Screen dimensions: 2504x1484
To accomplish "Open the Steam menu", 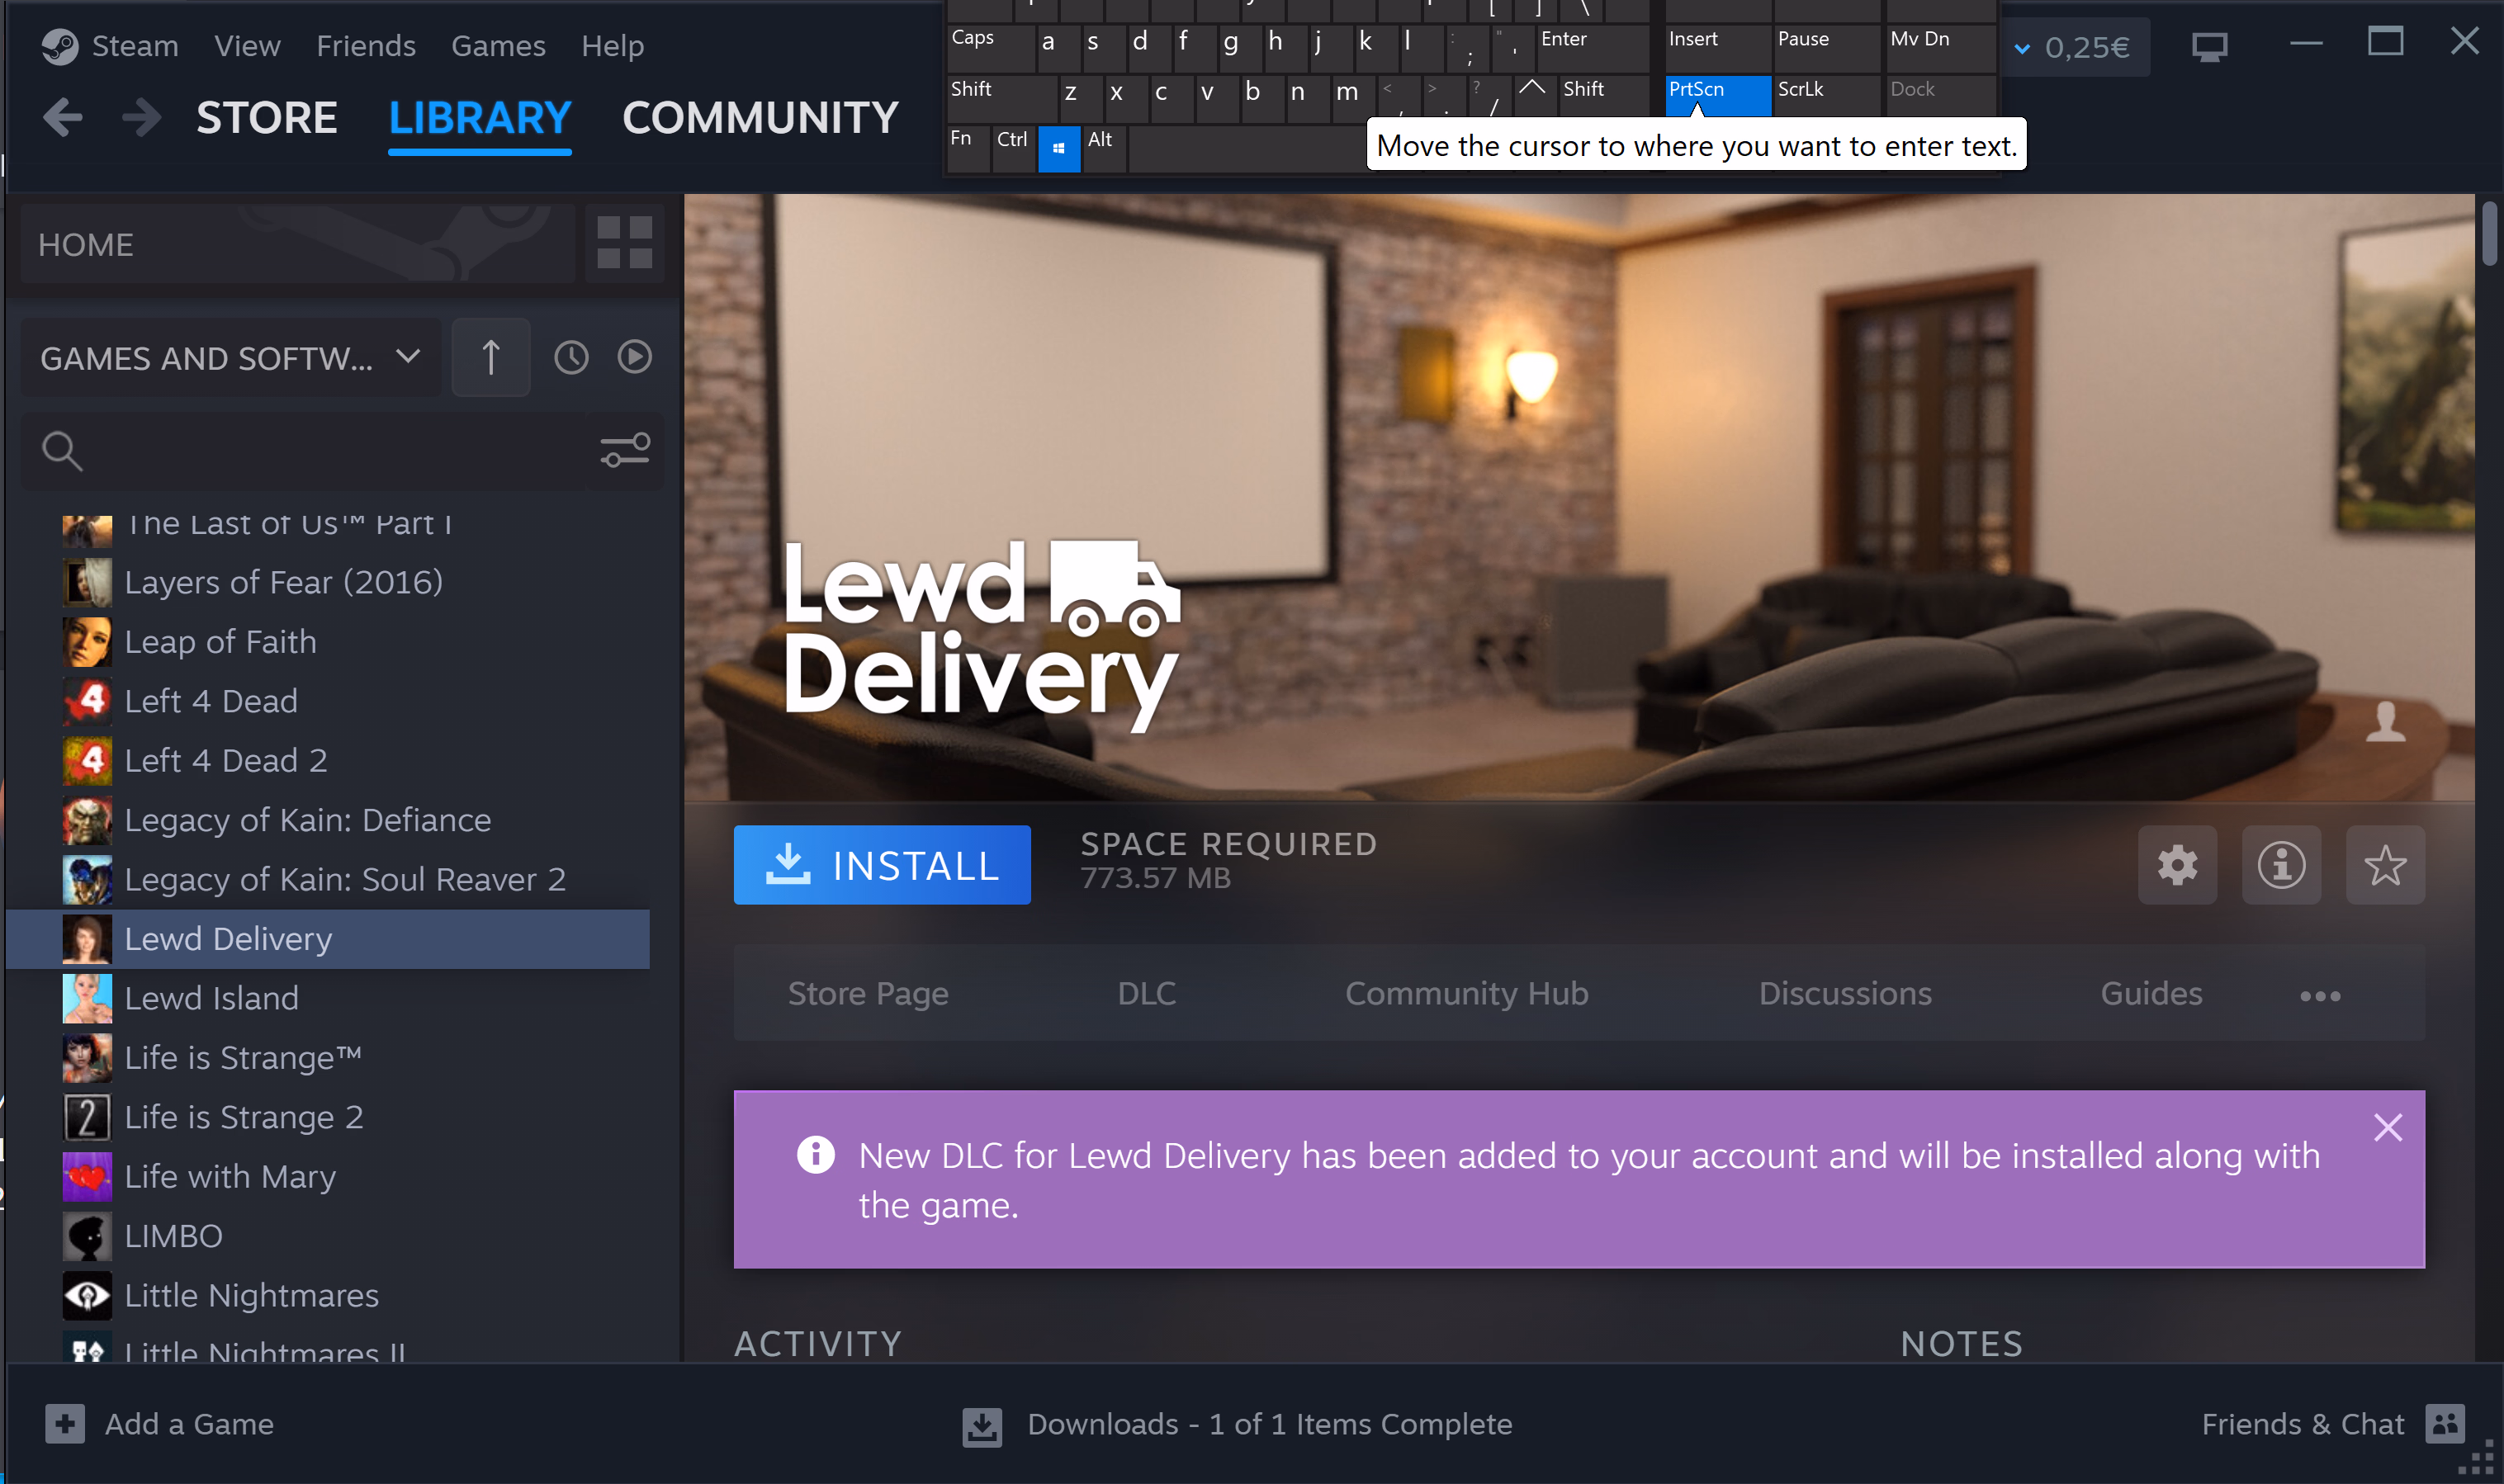I will pos(135,46).
